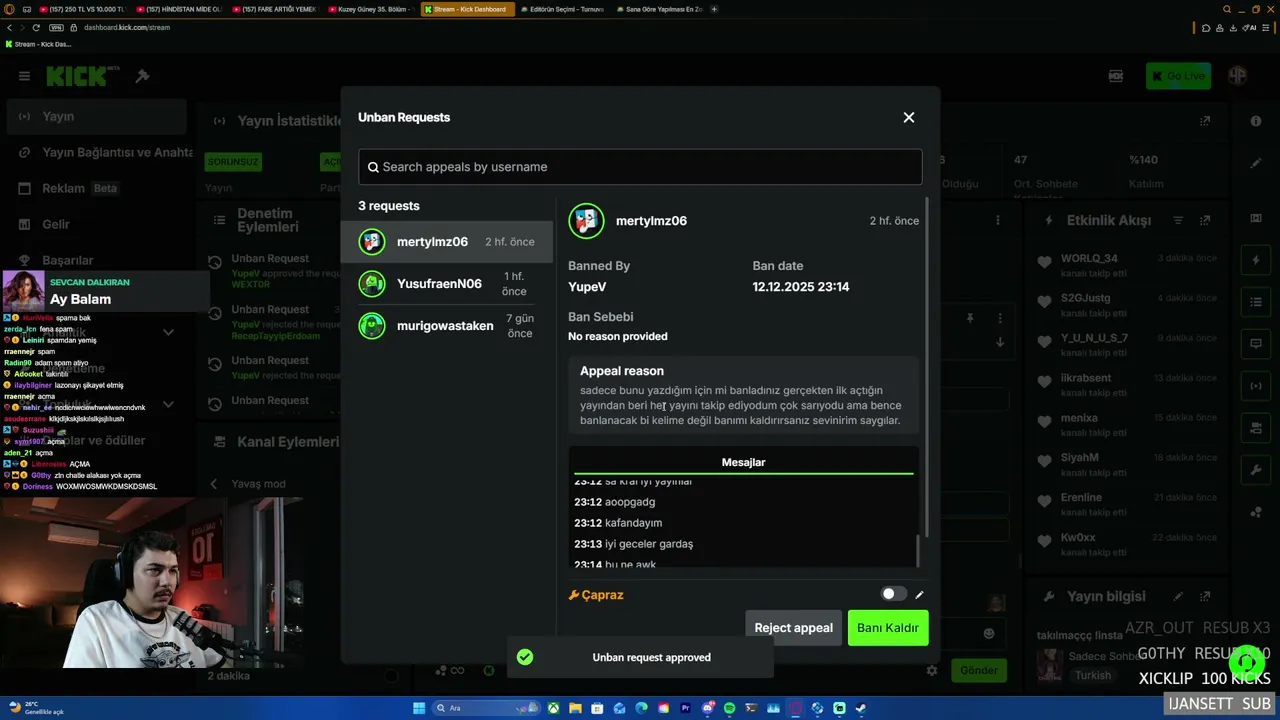Image resolution: width=1280 pixels, height=720 pixels.
Task: Close the Unban Requests dialog
Action: [909, 117]
